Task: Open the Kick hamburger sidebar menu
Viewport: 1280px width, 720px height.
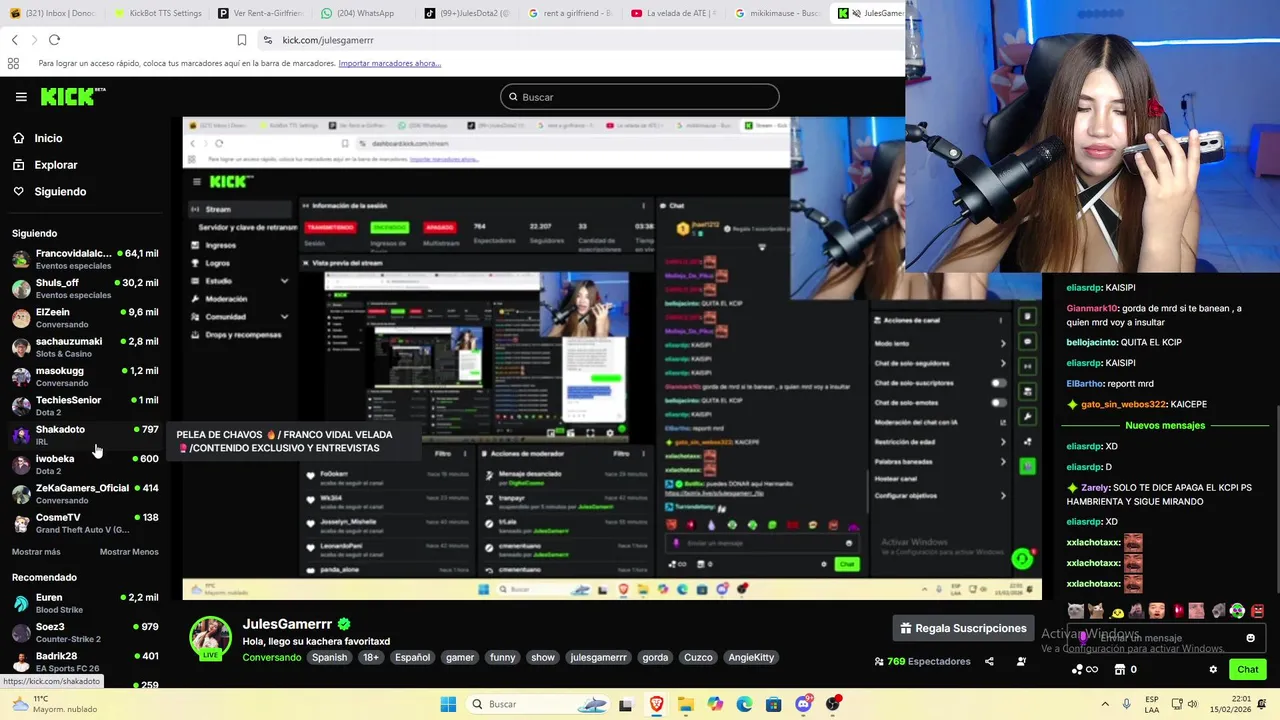Action: click(21, 97)
